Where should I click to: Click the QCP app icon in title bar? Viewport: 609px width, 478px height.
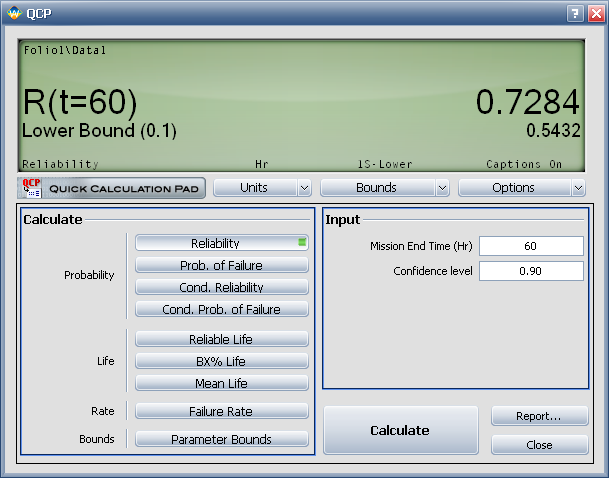point(13,13)
